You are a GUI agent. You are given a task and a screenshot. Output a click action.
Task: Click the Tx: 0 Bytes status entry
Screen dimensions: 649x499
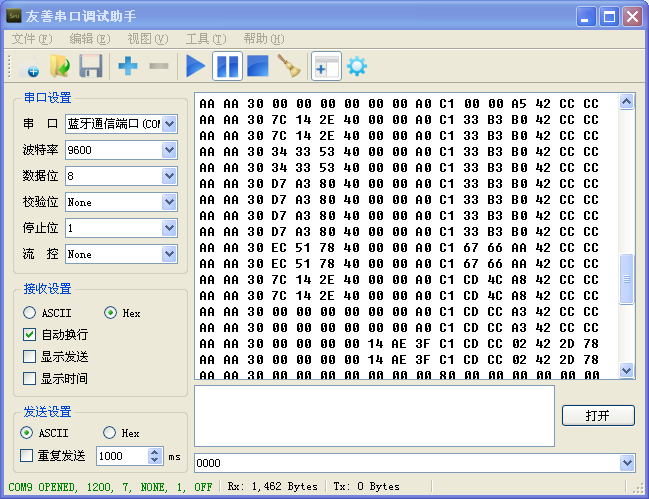coord(366,486)
